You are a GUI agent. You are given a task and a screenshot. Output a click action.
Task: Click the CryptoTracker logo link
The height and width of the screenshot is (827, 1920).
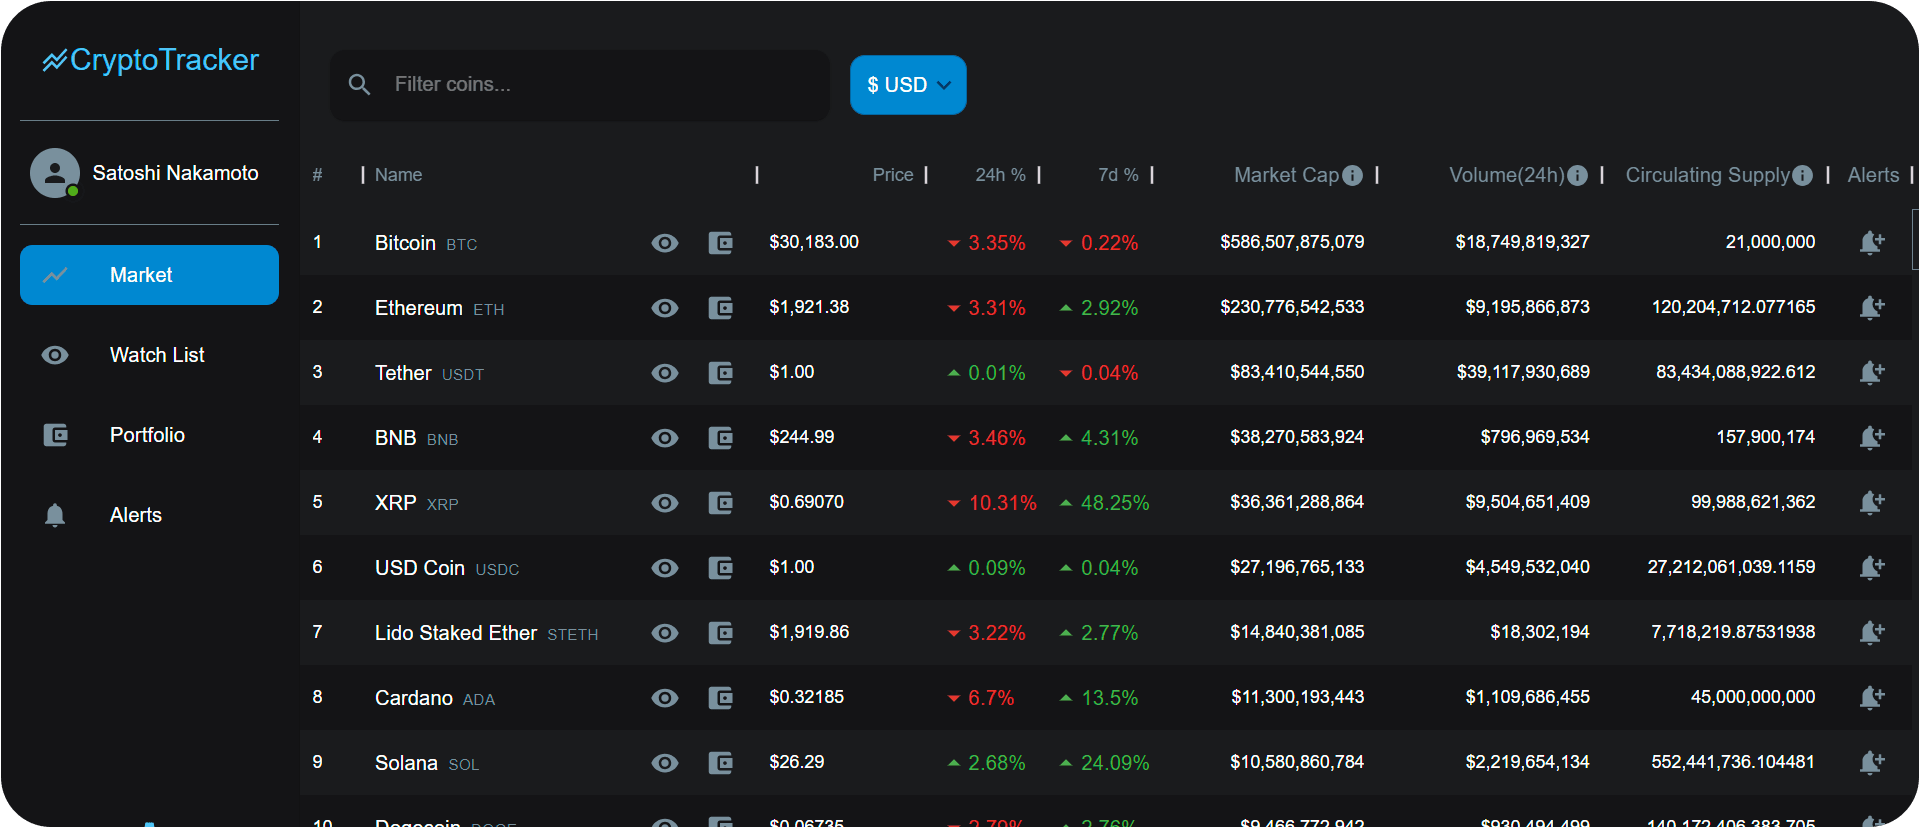tap(151, 60)
